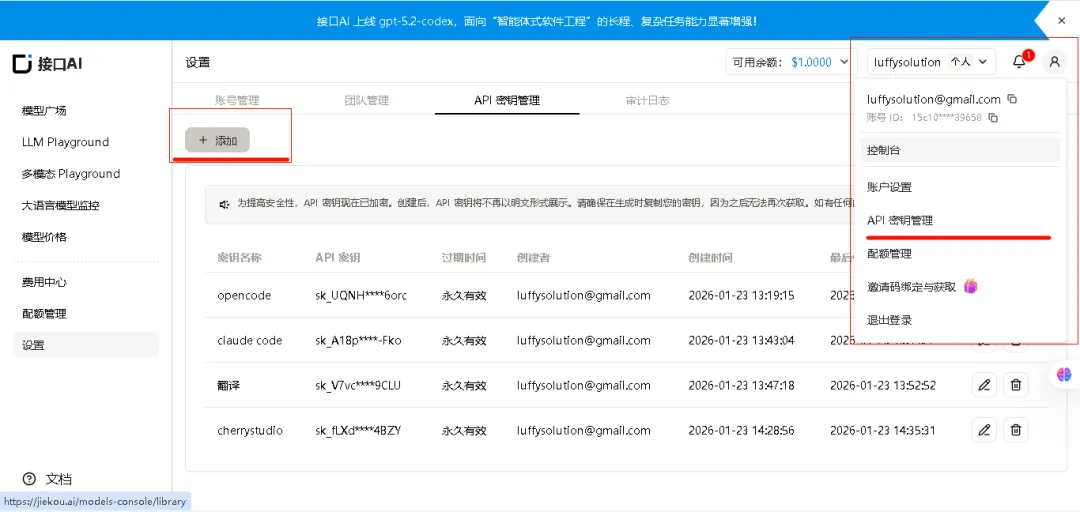Delete the 翻译 API key
Image resolution: width=1080 pixels, height=512 pixels.
coord(1015,385)
